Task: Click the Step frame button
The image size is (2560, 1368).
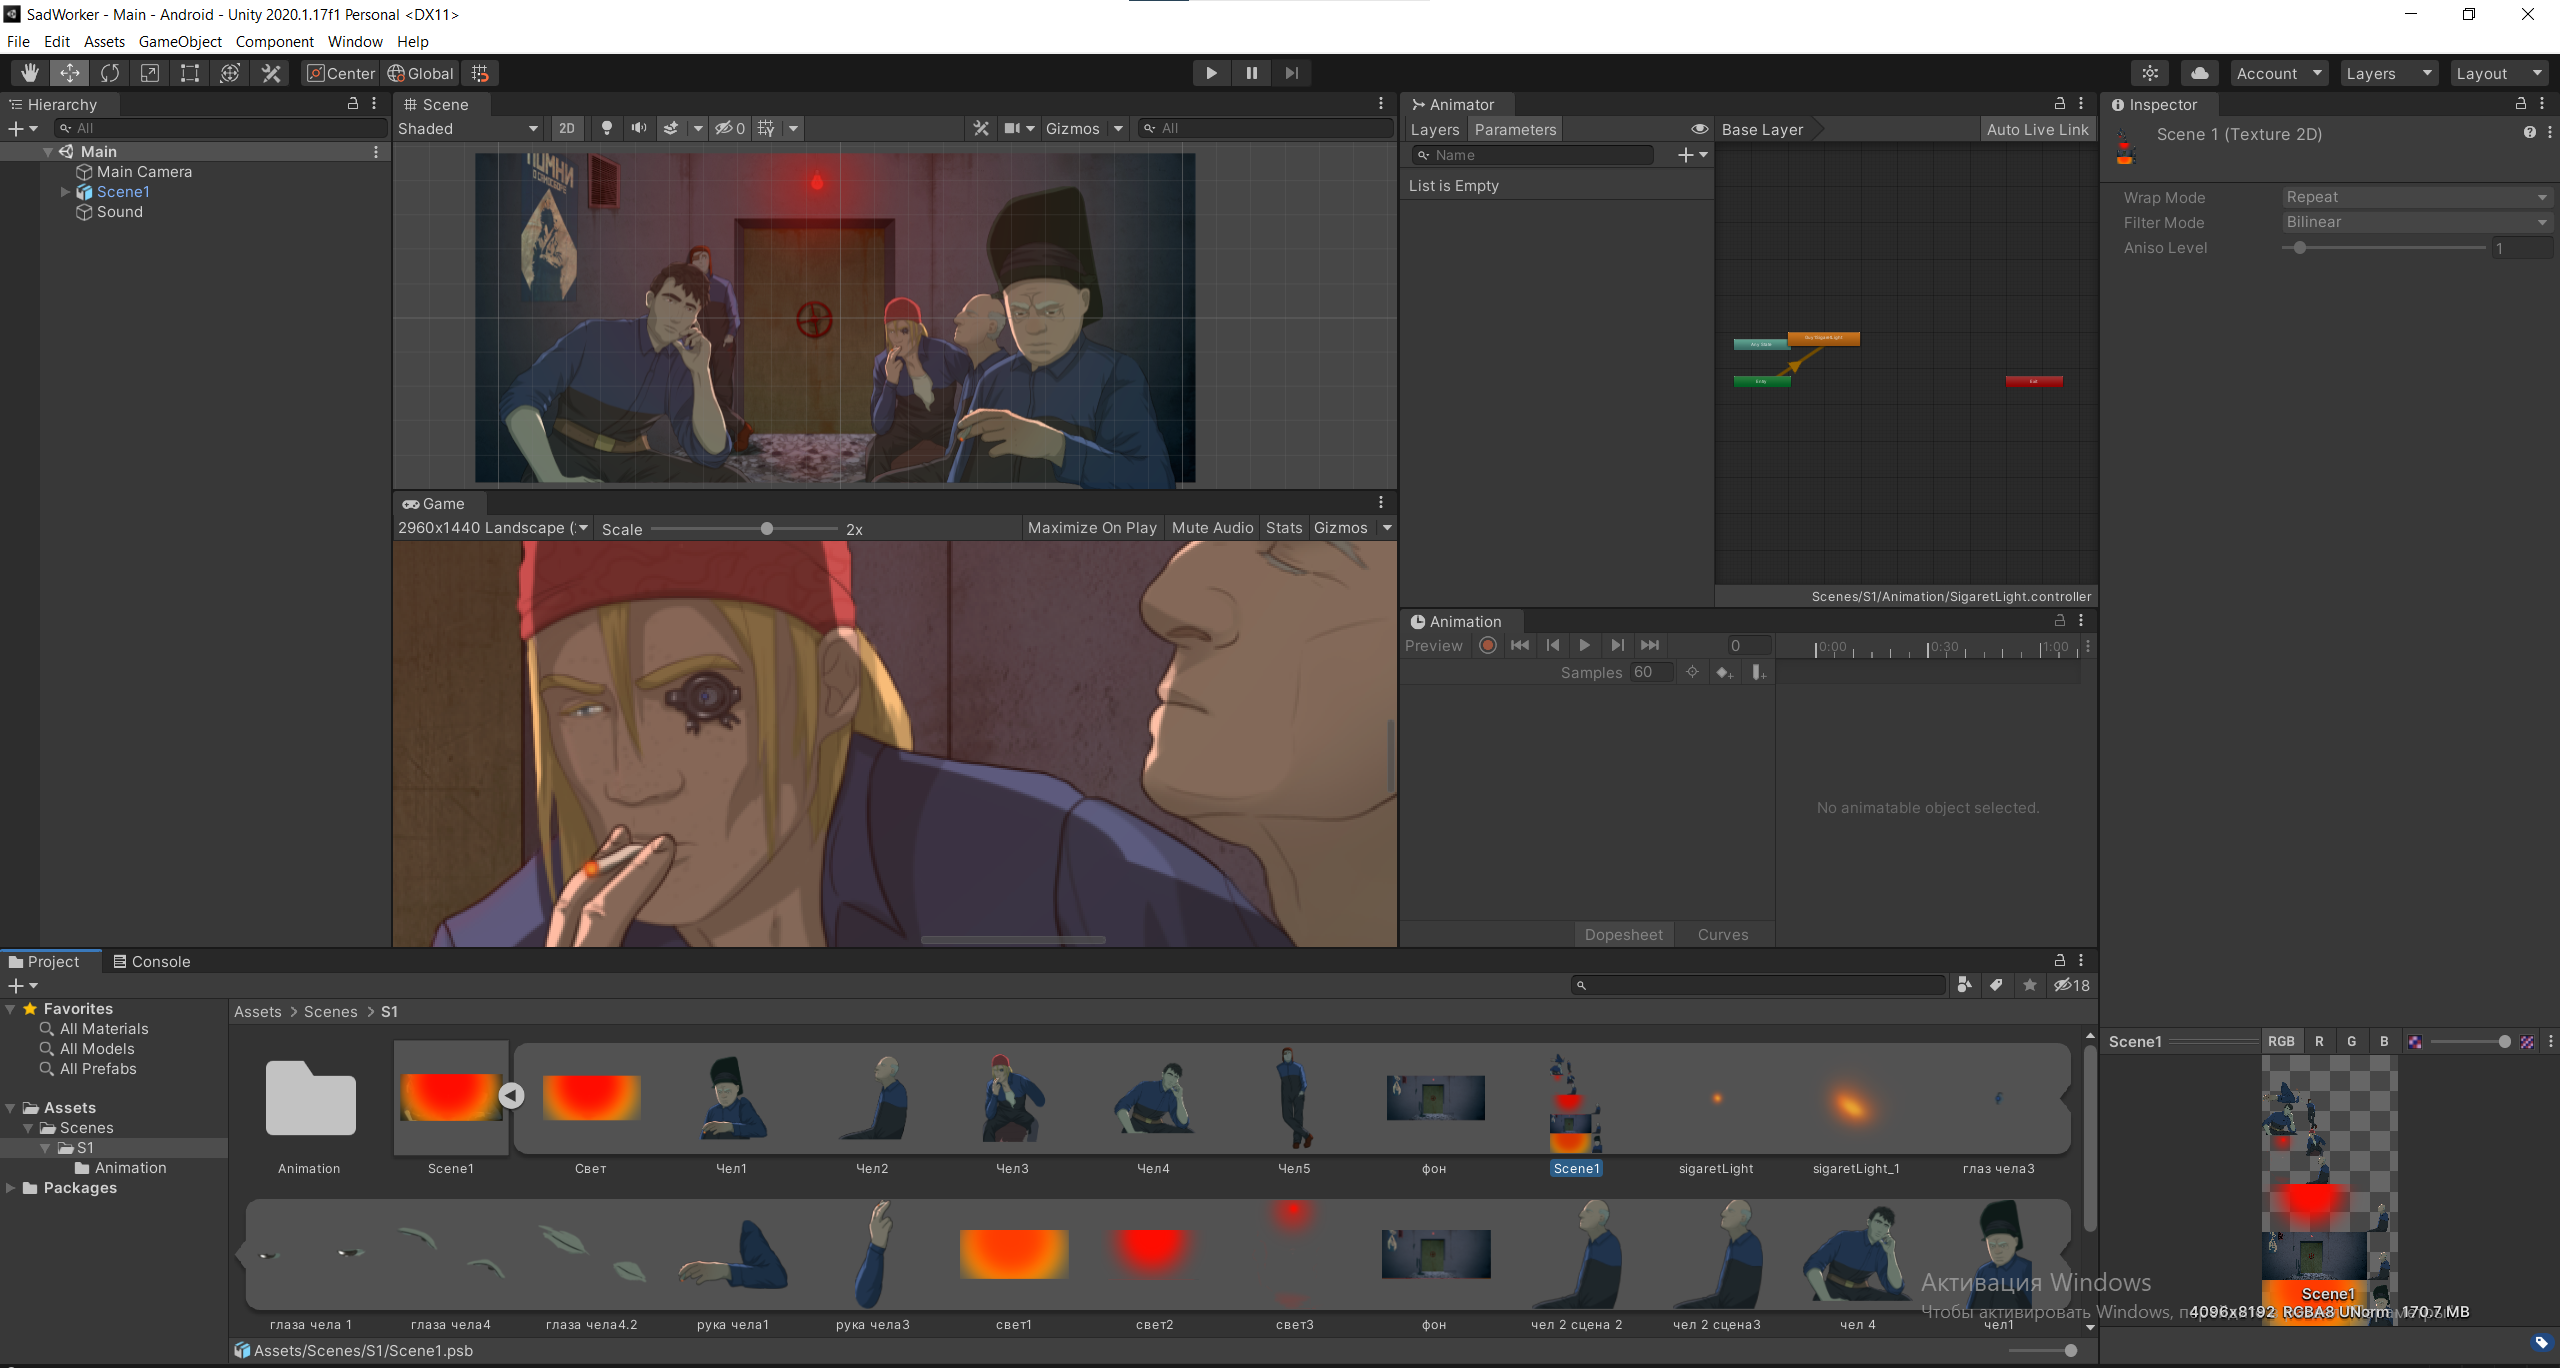Action: pos(1292,73)
